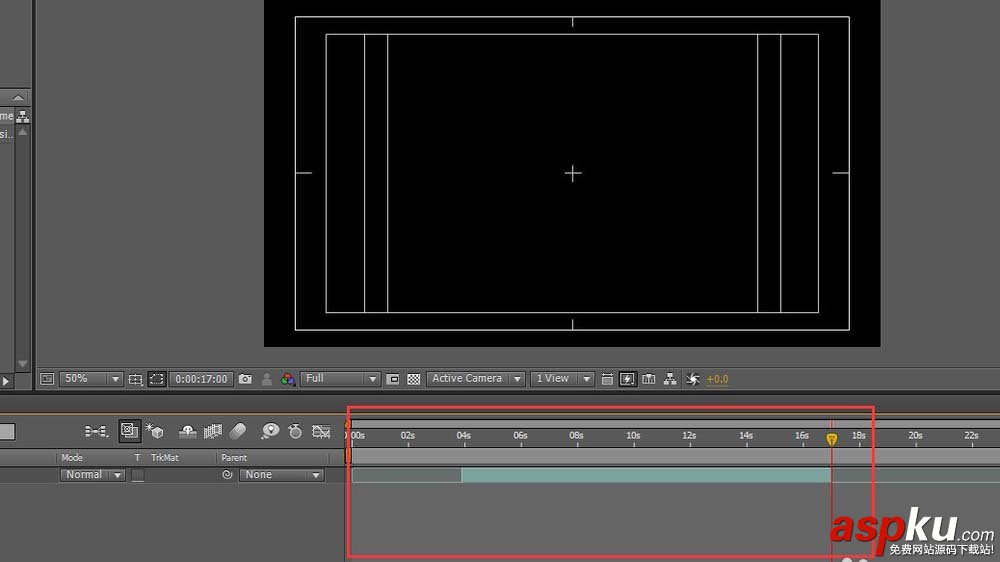1000x562 pixels.
Task: Toggle pixel aspect ratio correction icon
Action: pos(607,379)
